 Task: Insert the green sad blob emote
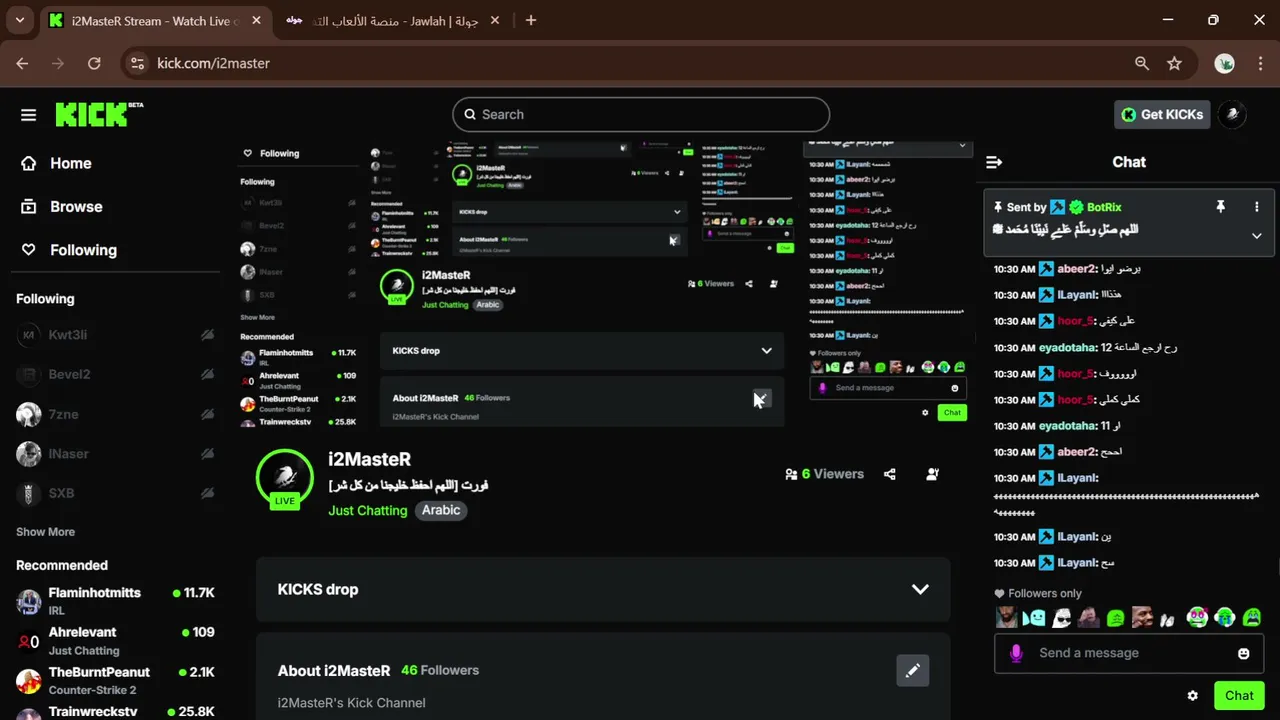coord(1116,618)
